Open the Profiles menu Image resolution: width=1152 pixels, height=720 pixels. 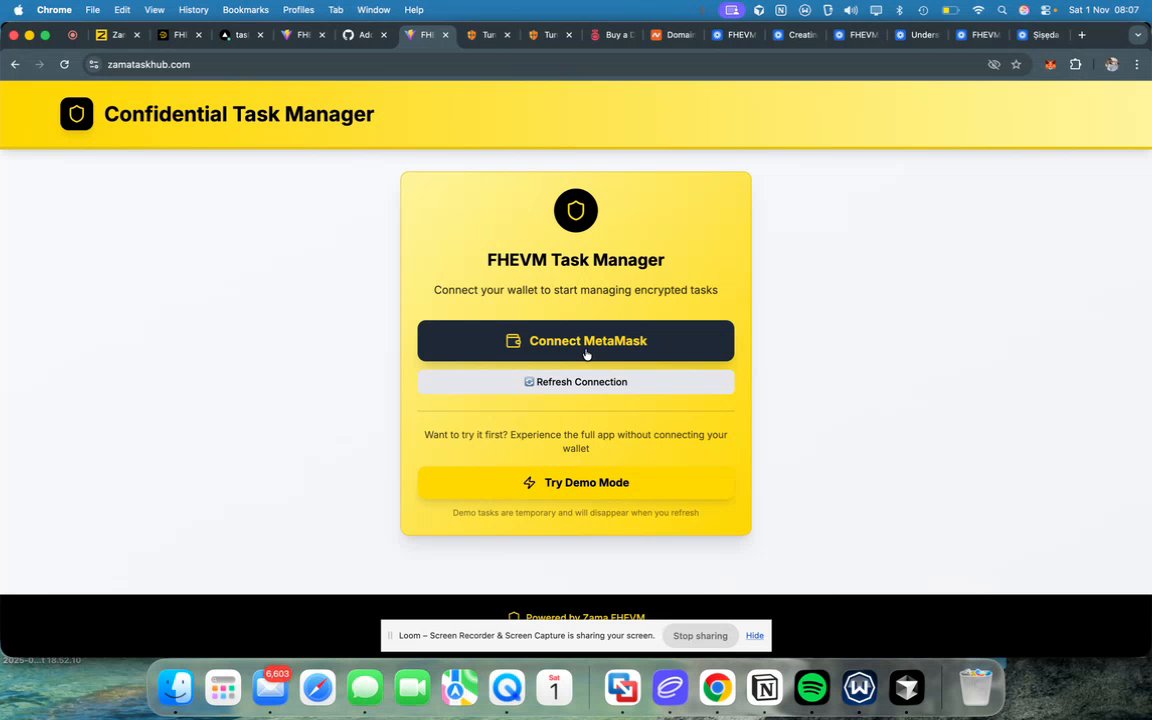pos(298,10)
